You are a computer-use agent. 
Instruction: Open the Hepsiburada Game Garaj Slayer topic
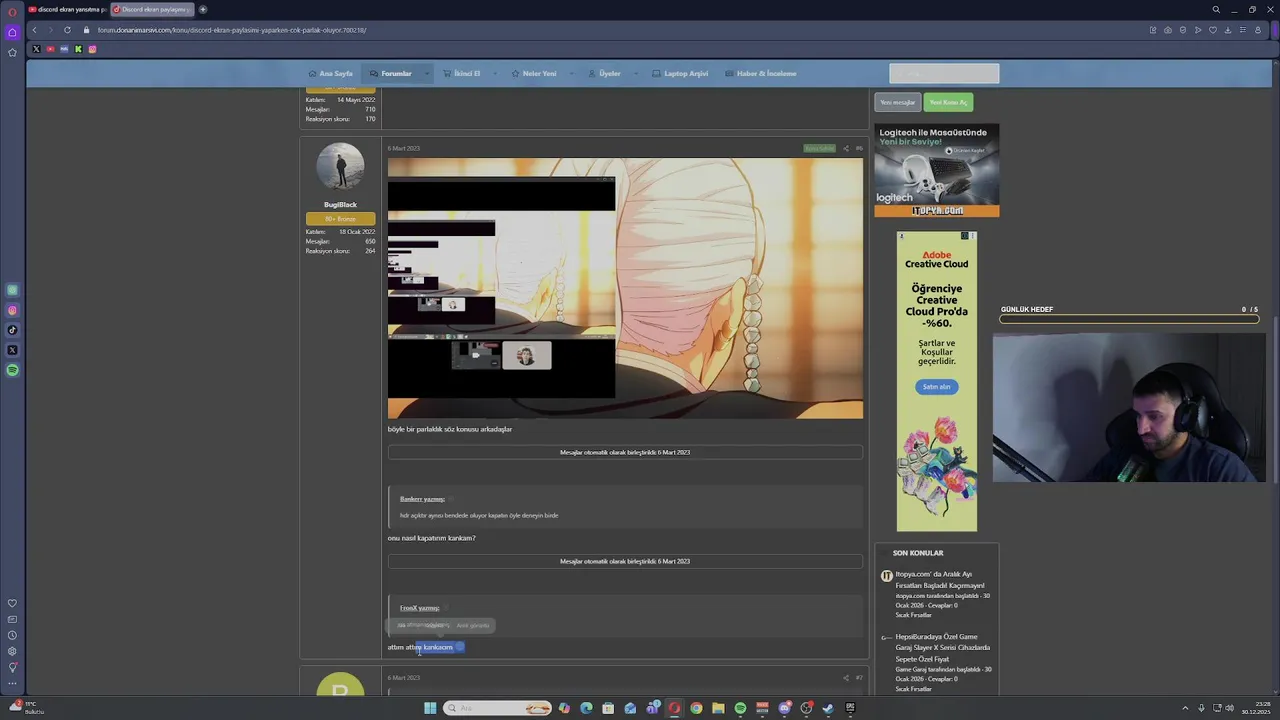(943, 647)
